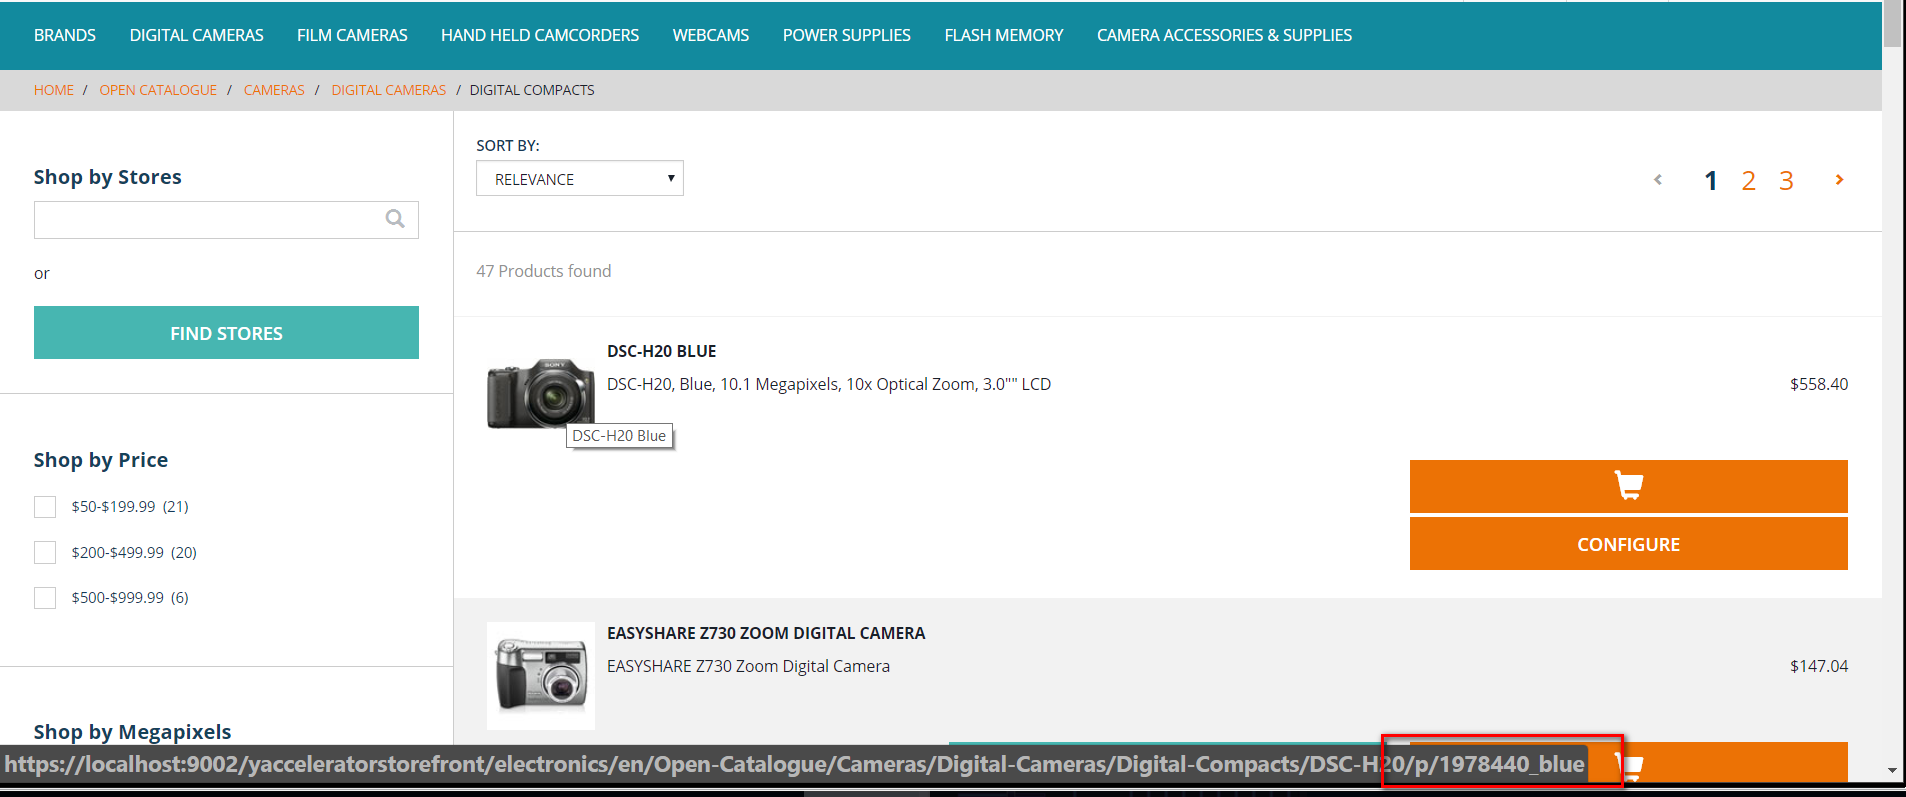Image resolution: width=1906 pixels, height=797 pixels.
Task: Go to results page 3
Action: click(1786, 181)
